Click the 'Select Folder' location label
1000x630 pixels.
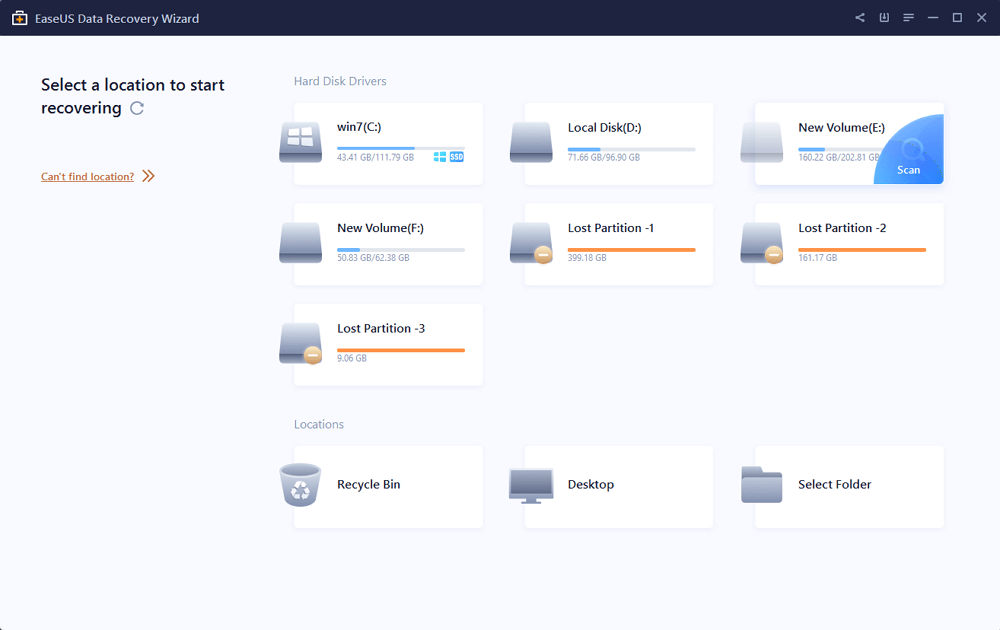pos(834,485)
